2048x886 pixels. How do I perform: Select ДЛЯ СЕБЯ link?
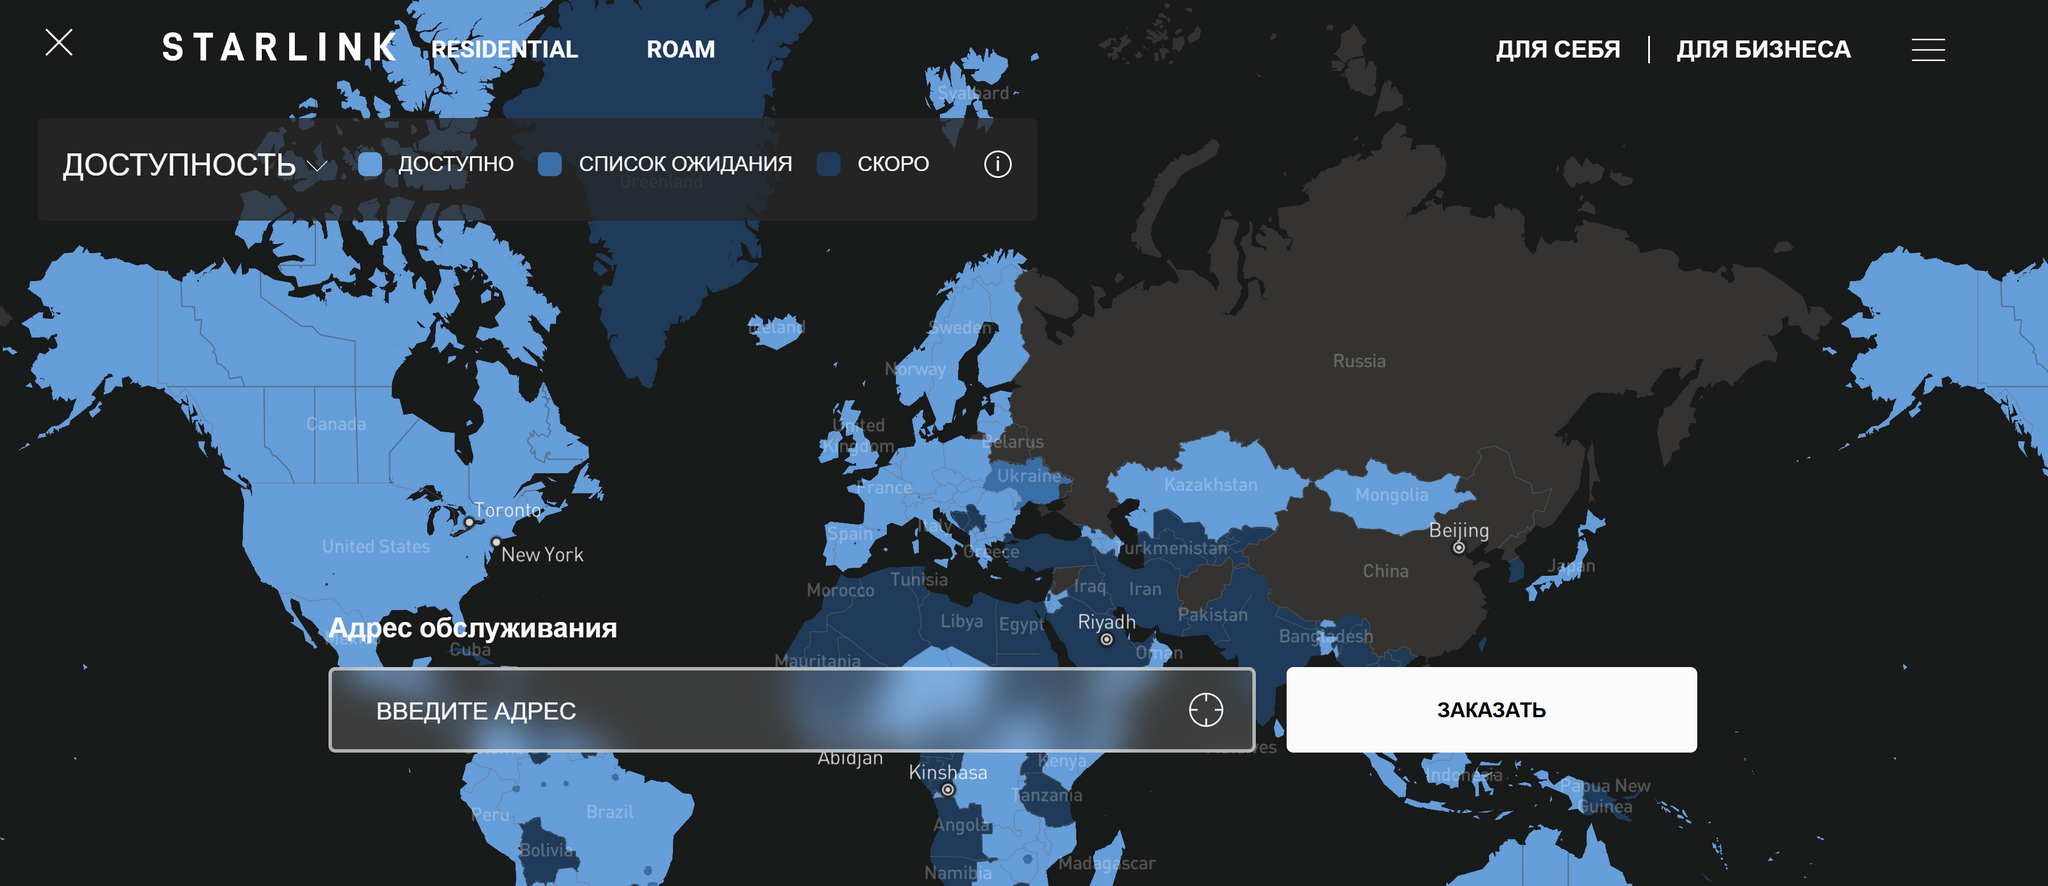(1557, 50)
